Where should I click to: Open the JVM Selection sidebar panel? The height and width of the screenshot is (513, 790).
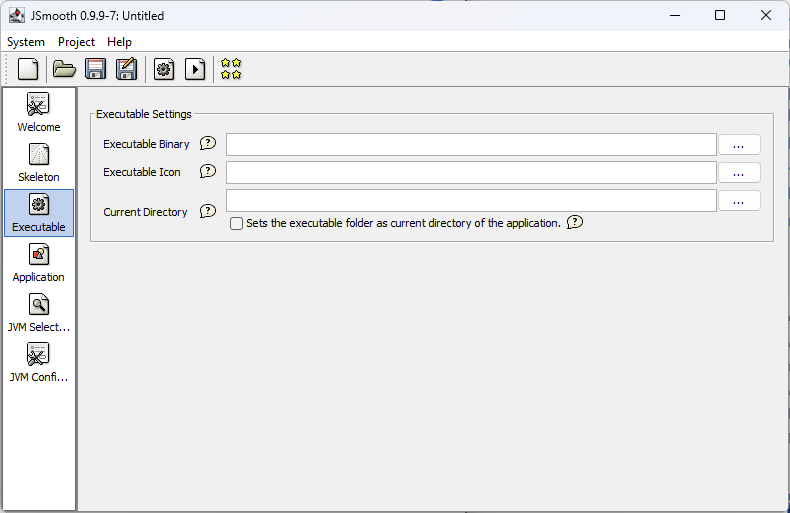(x=39, y=312)
